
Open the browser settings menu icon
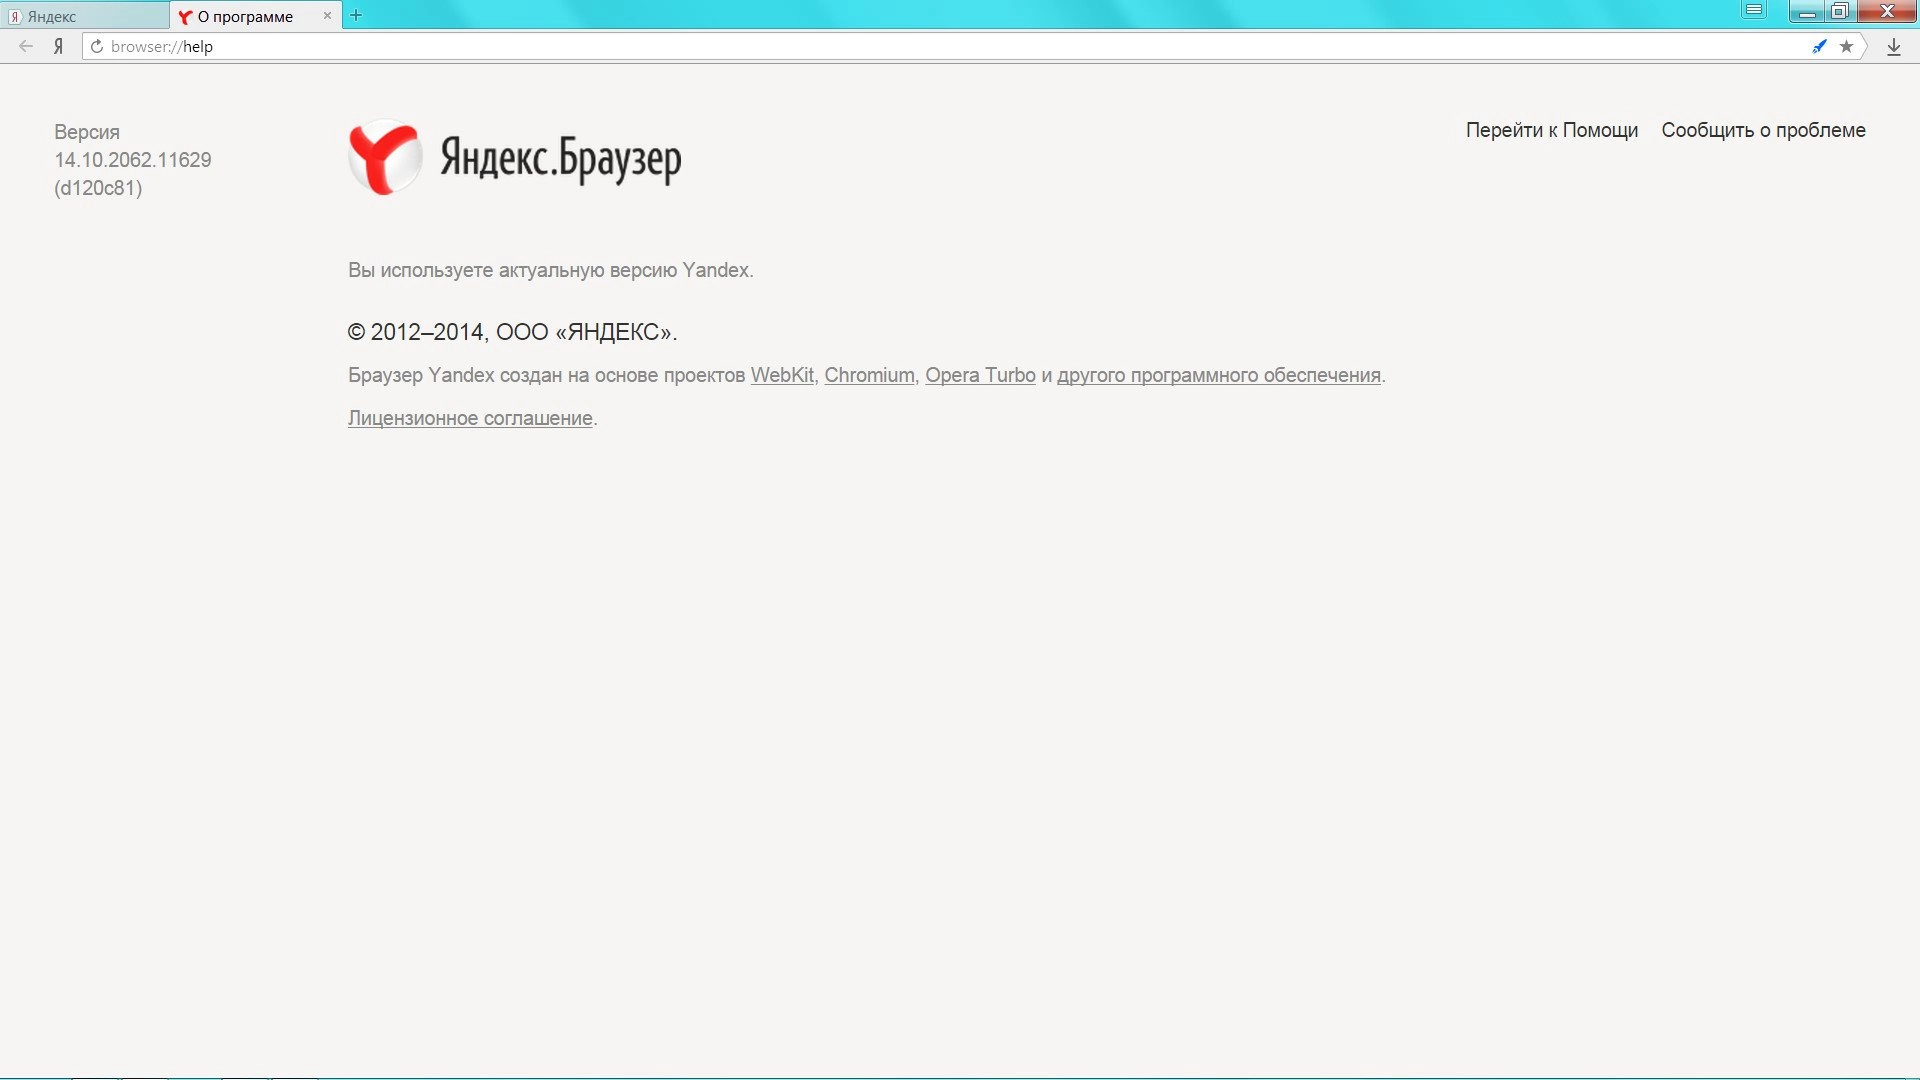click(x=1754, y=11)
